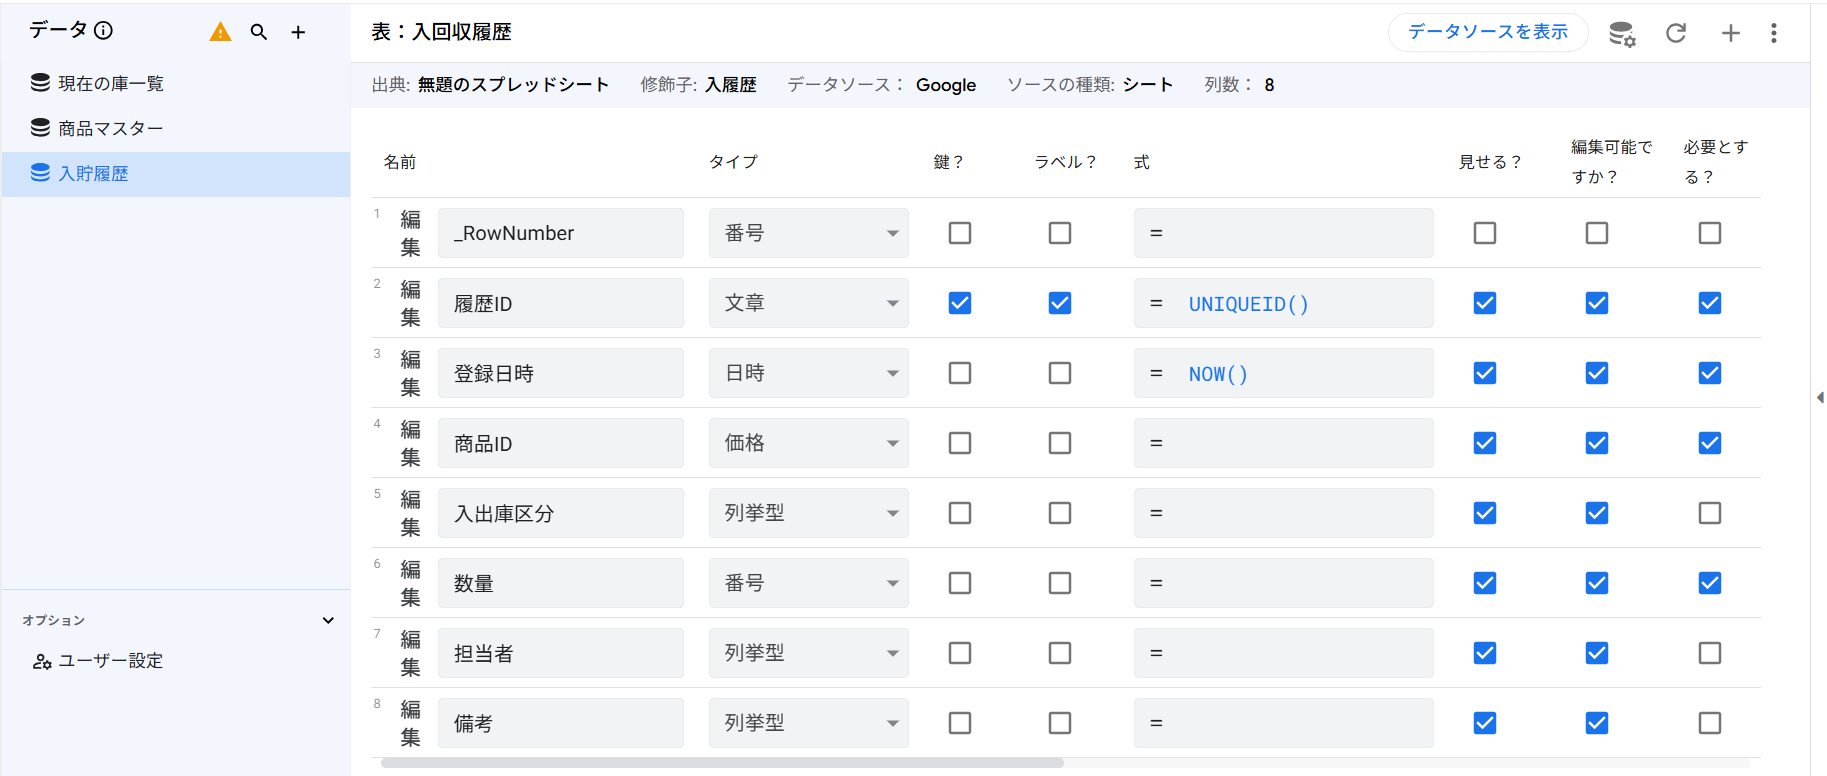Open the type dropdown for 備考
The height and width of the screenshot is (776, 1827).
pyautogui.click(x=809, y=723)
